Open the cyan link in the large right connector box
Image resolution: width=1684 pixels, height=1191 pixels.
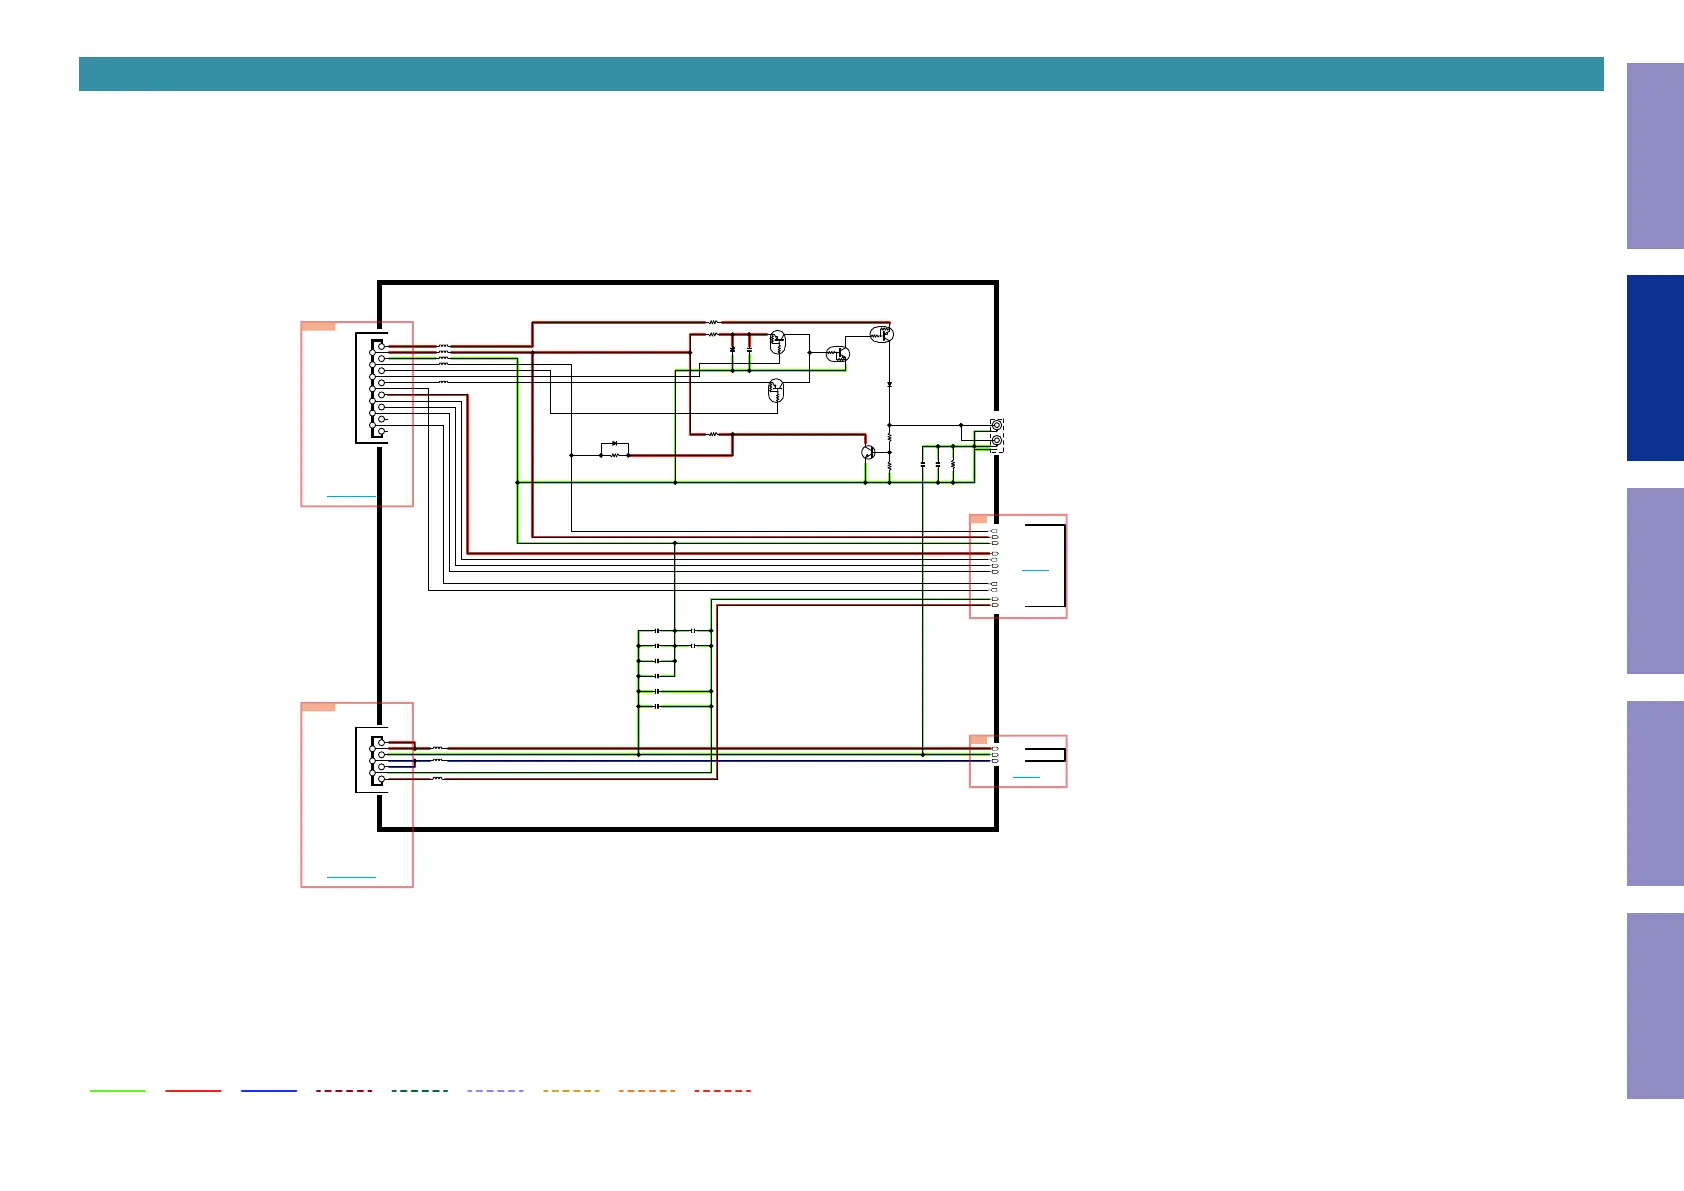pos(1036,570)
